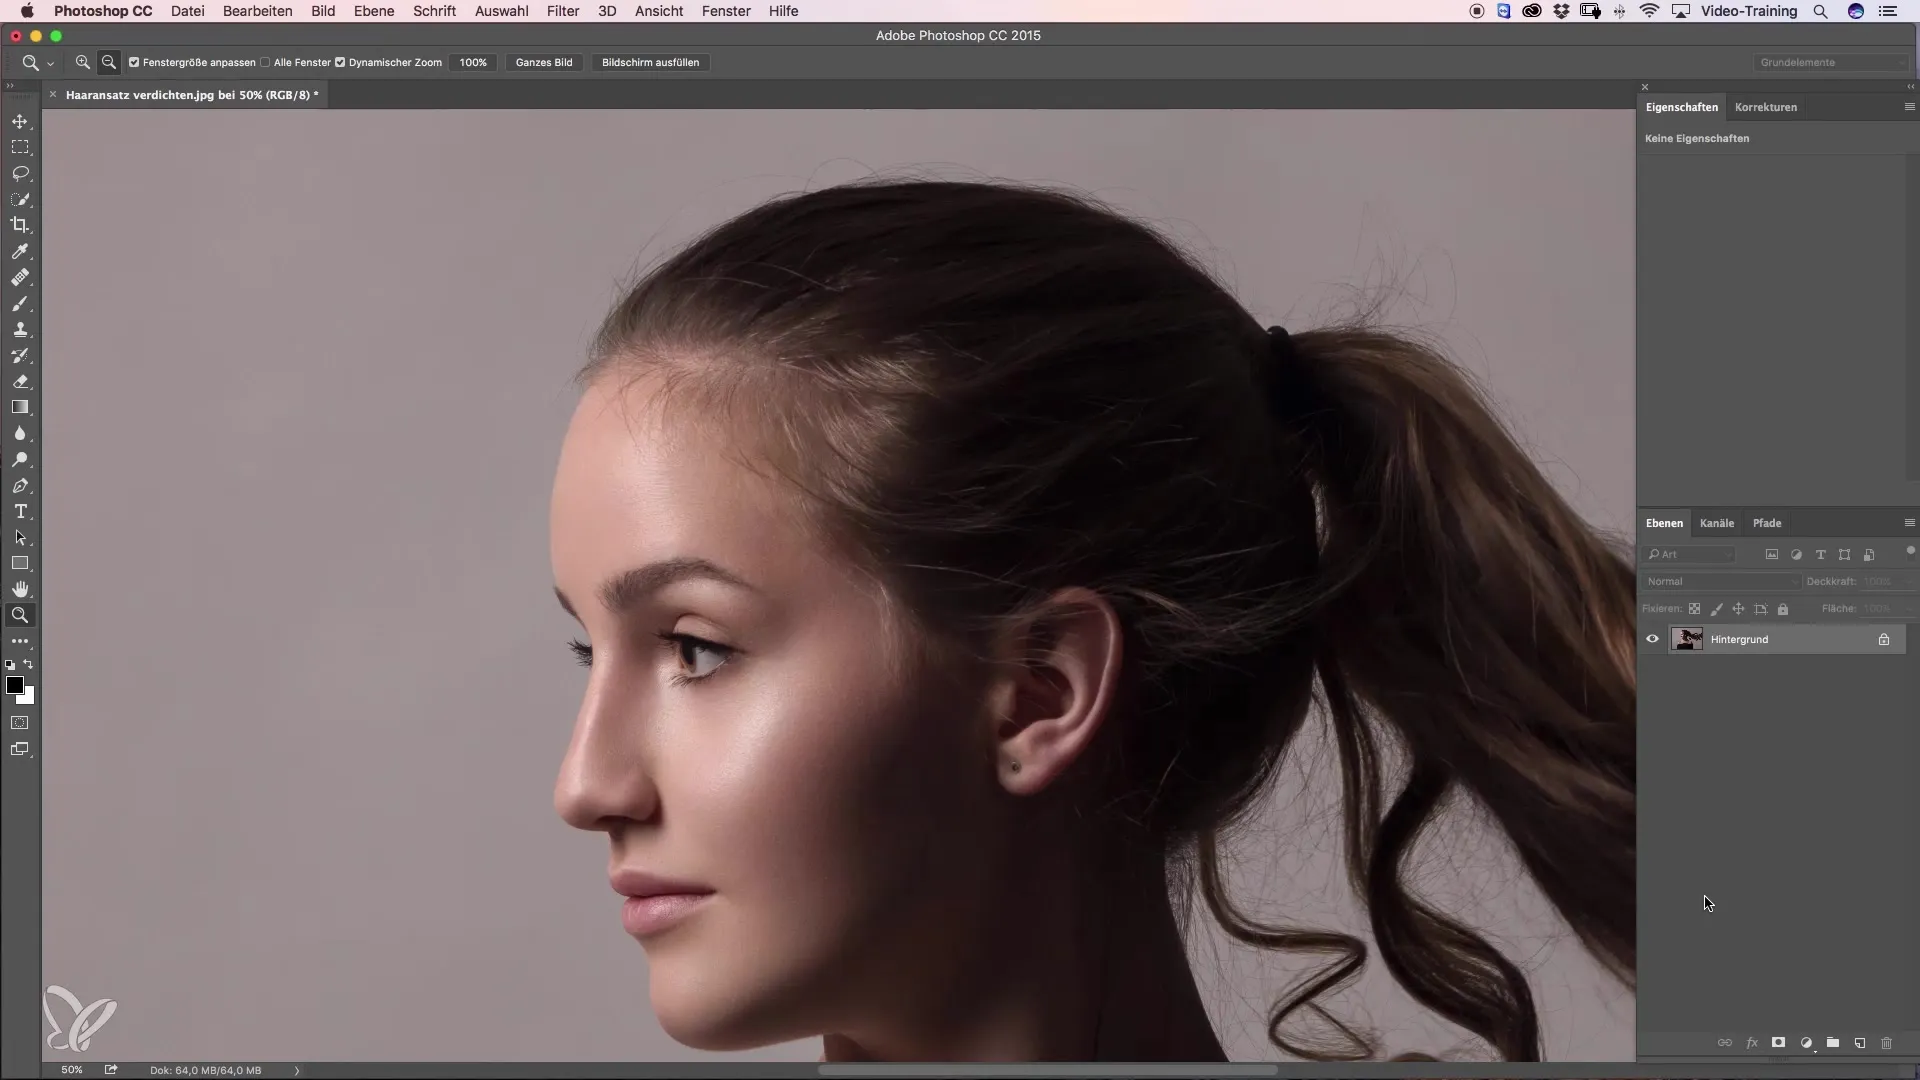Image resolution: width=1920 pixels, height=1080 pixels.
Task: Select the Healing Brush tool
Action: click(x=20, y=277)
